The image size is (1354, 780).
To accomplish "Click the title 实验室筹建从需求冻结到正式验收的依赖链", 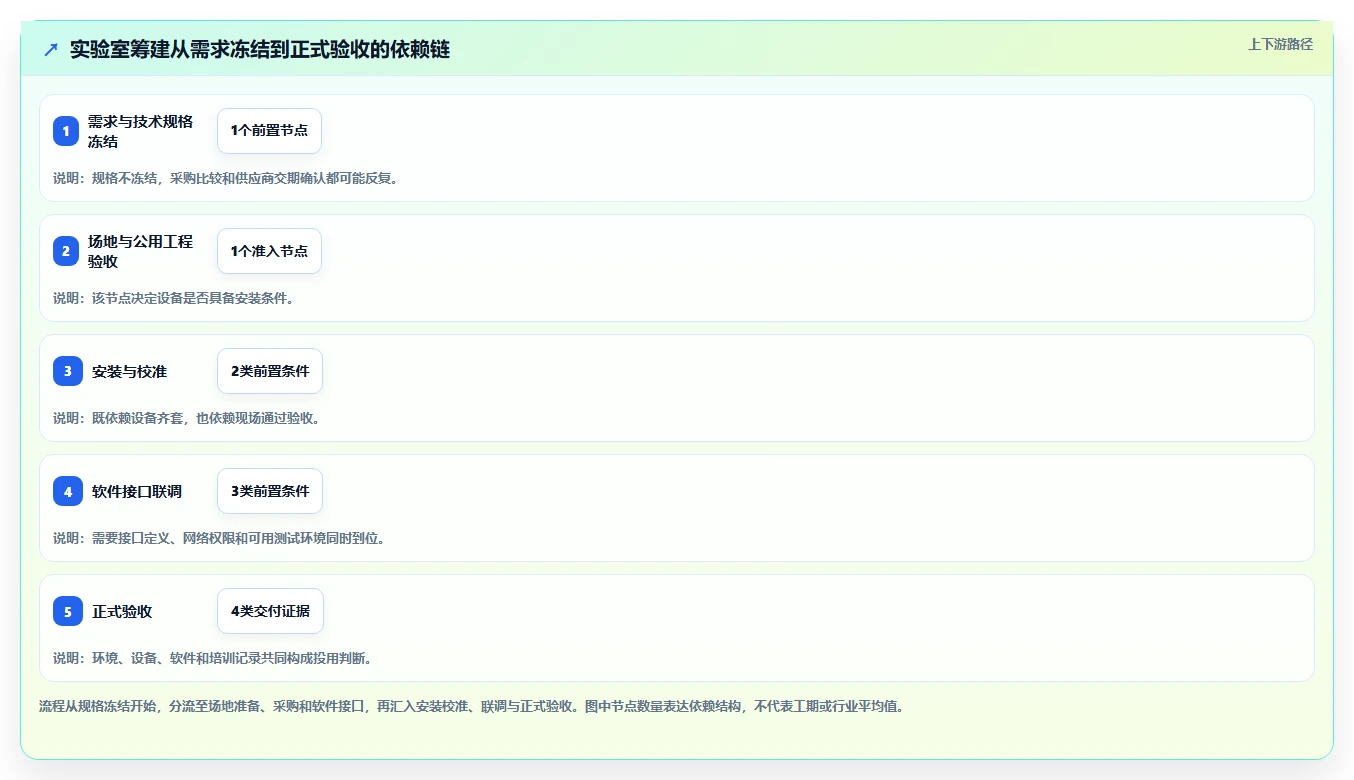I will [x=260, y=49].
